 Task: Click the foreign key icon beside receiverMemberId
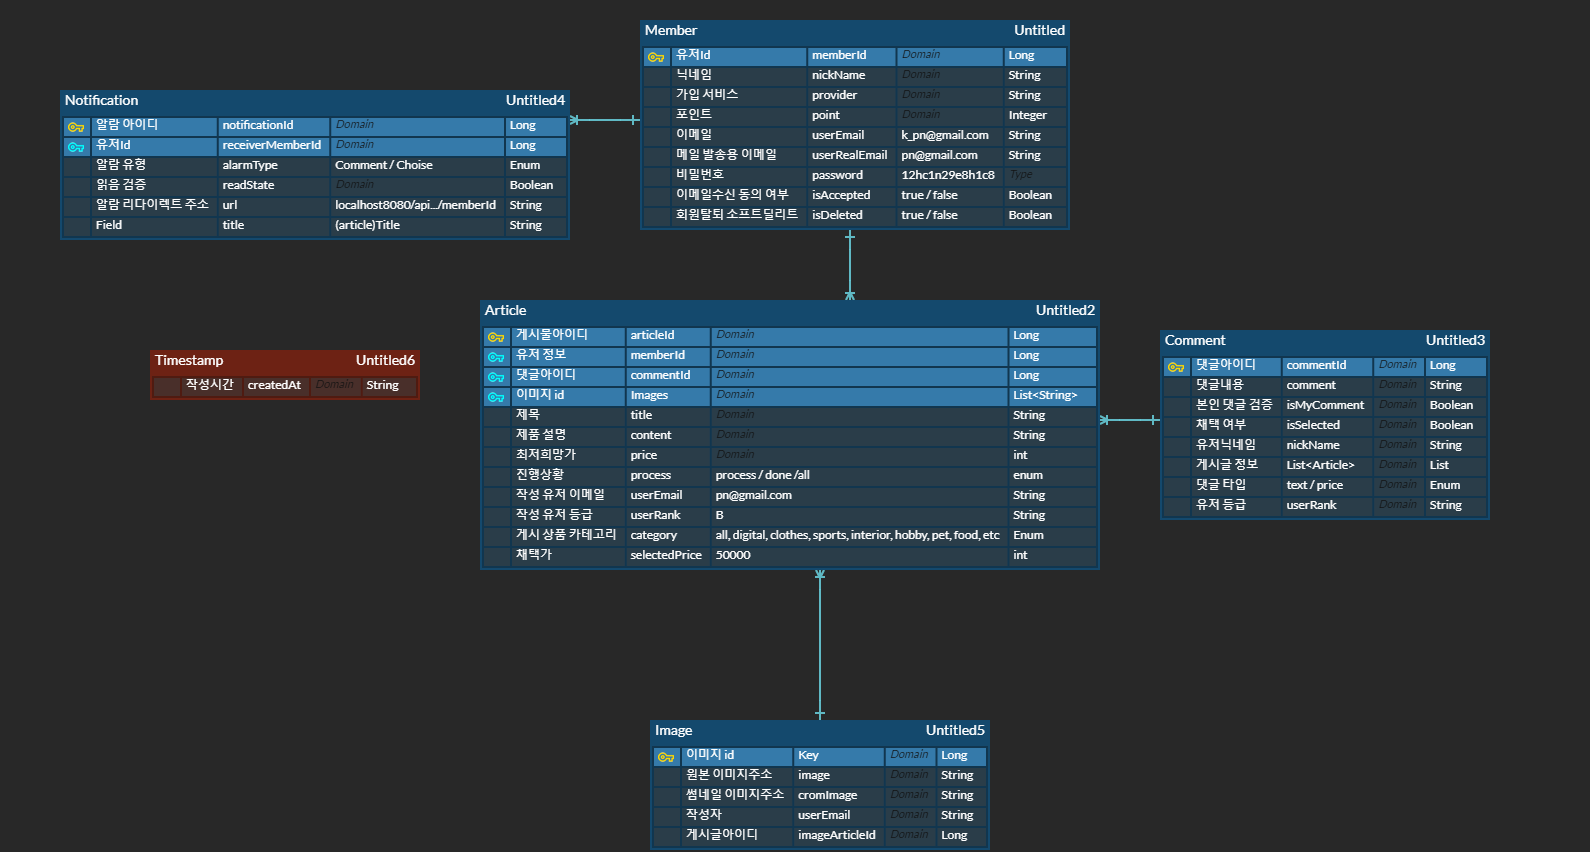point(76,147)
